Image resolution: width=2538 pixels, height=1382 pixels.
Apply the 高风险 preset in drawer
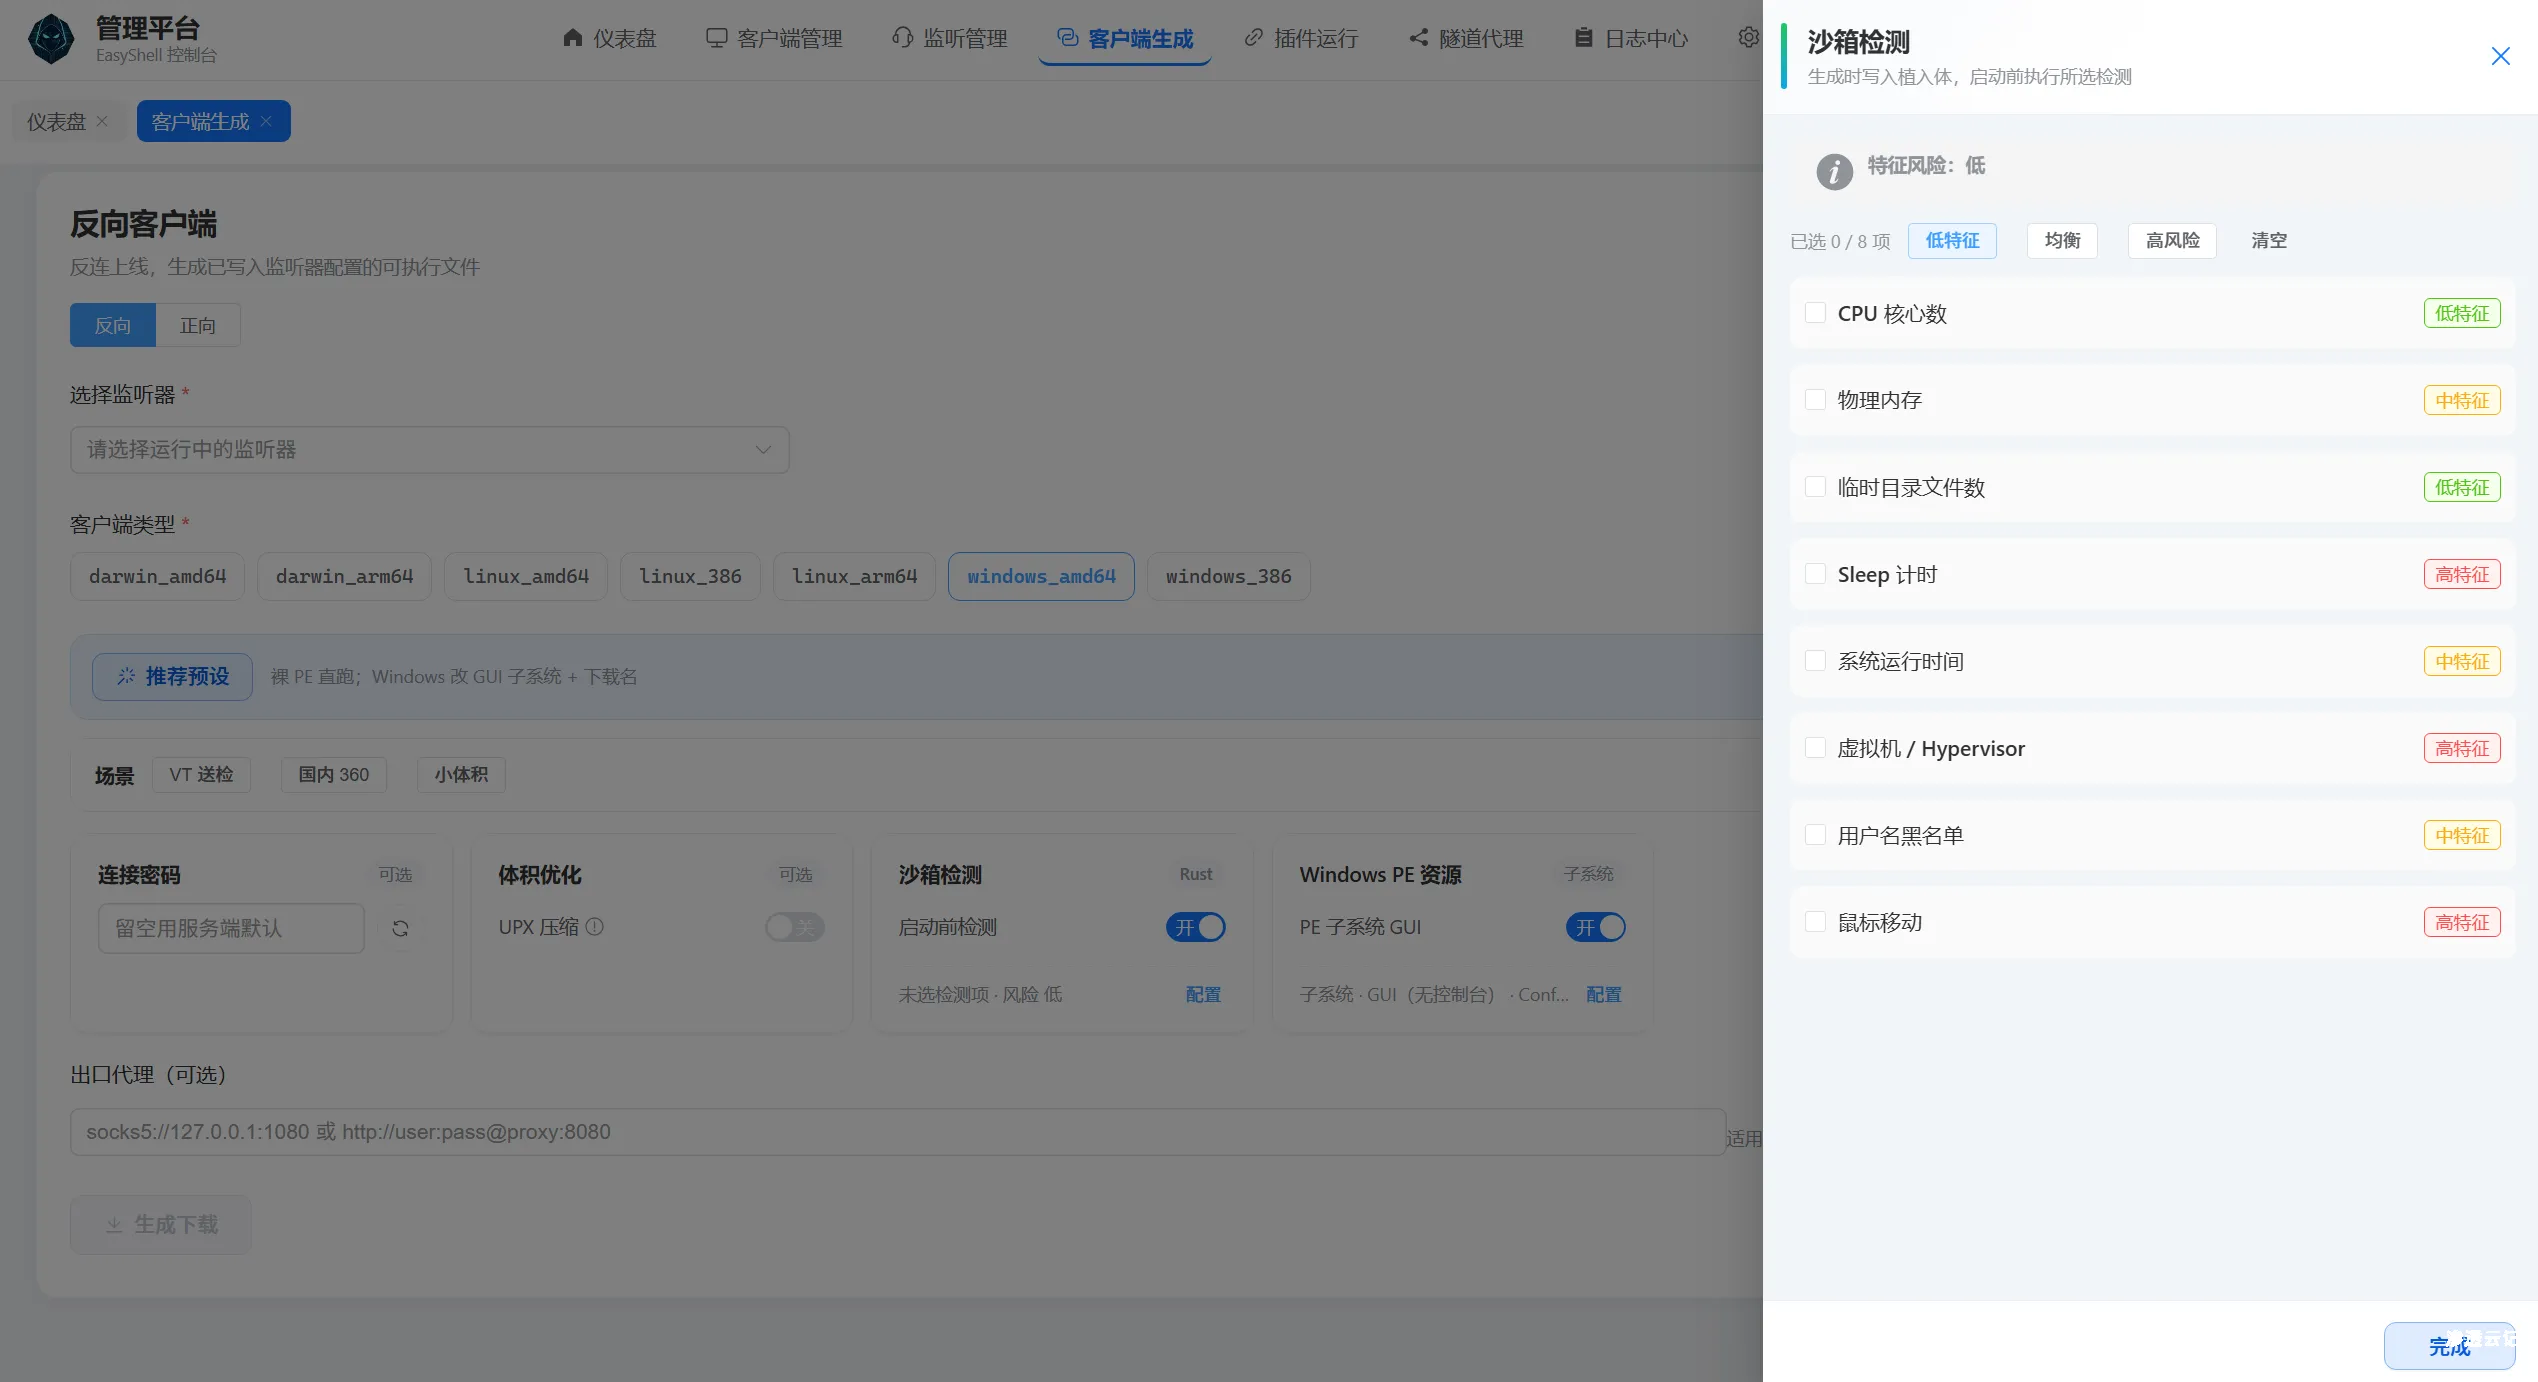pyautogui.click(x=2172, y=240)
